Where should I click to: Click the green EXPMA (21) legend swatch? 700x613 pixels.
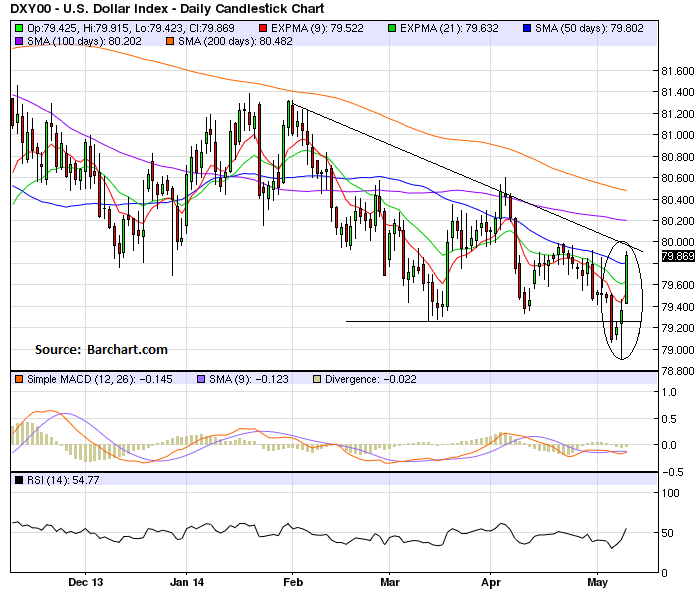392,28
